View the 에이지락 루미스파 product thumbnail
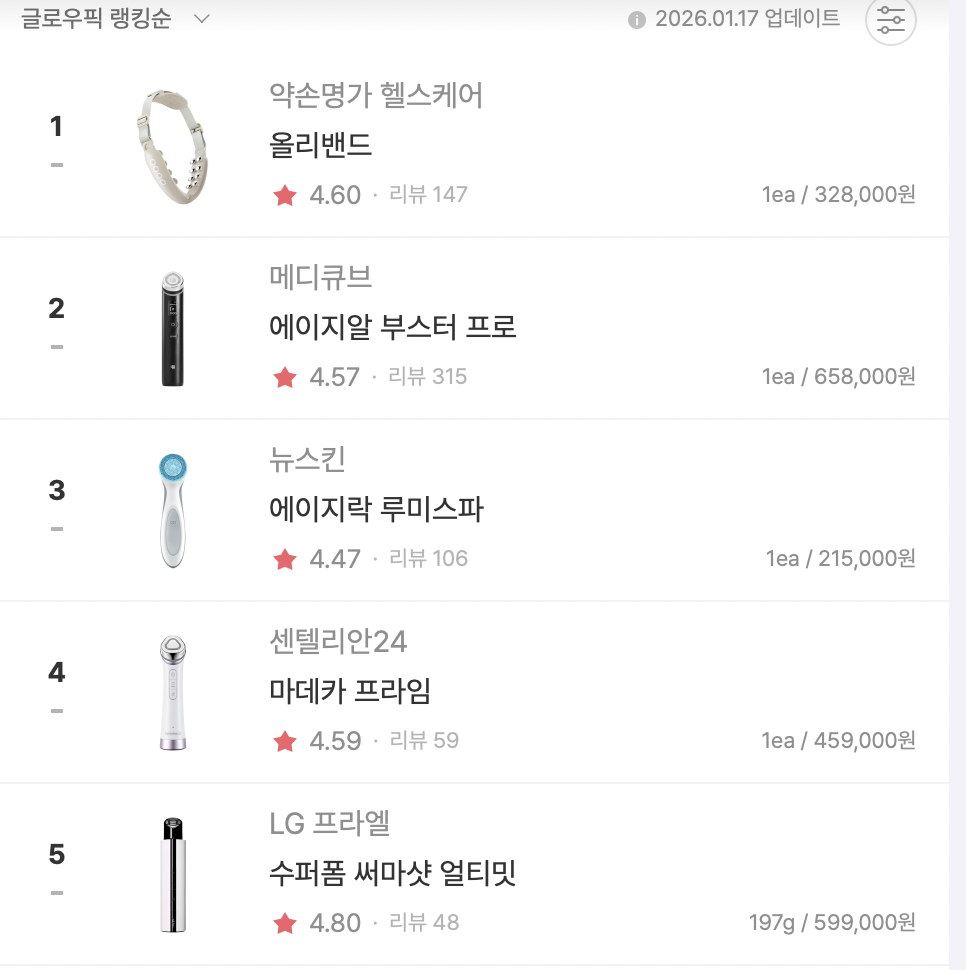Viewport: 966px width, 970px height. (x=173, y=510)
